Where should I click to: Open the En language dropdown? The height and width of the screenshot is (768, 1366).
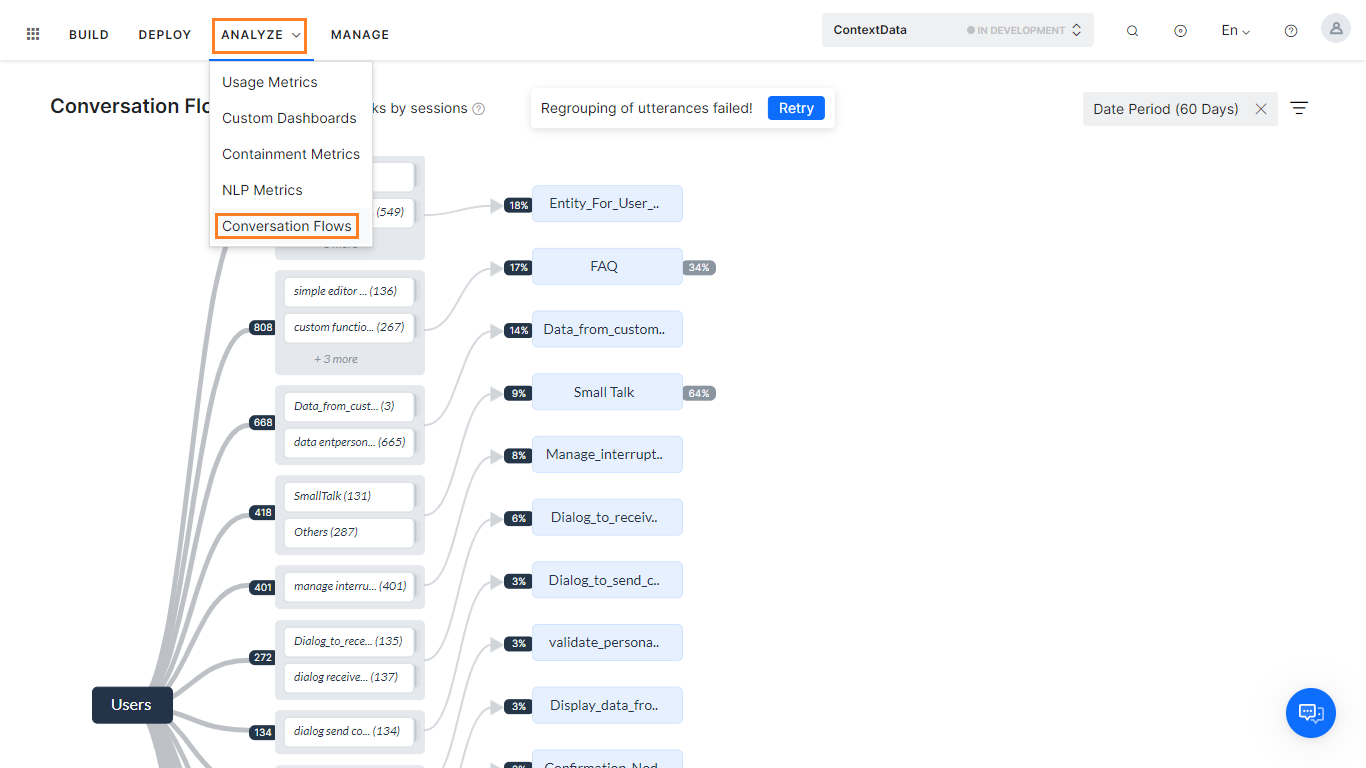[1234, 31]
